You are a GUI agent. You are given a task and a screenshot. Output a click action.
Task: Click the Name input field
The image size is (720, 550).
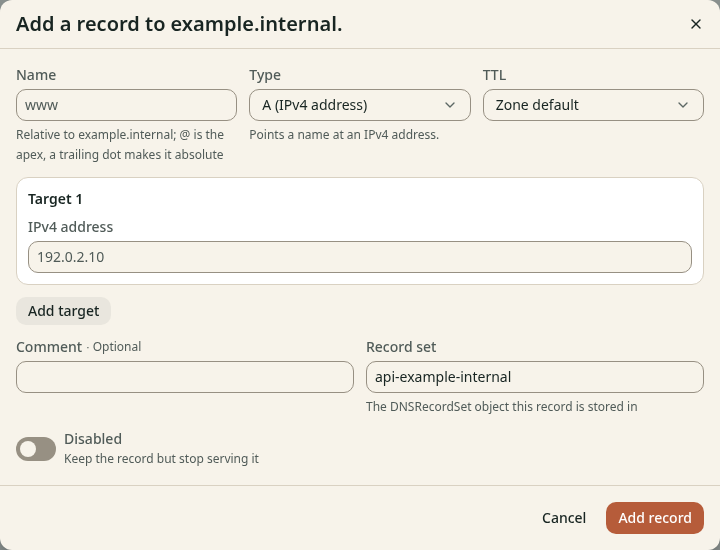pos(126,105)
